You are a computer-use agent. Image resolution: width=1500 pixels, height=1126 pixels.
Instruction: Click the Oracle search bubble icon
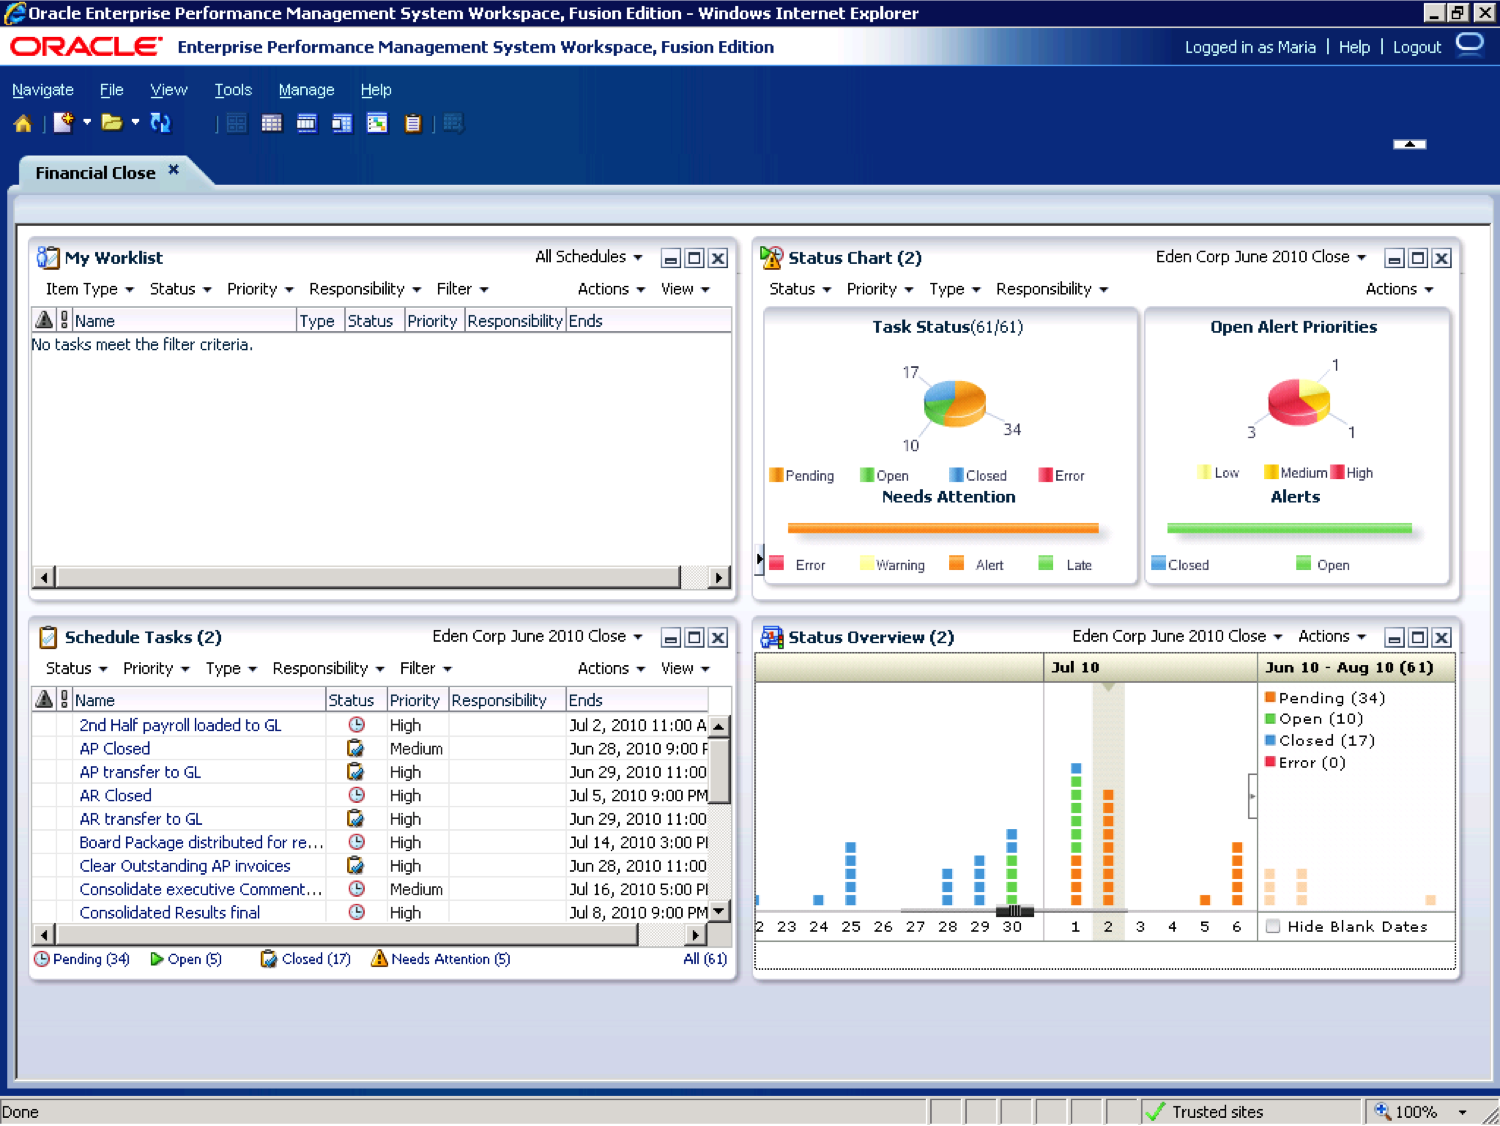click(1469, 45)
